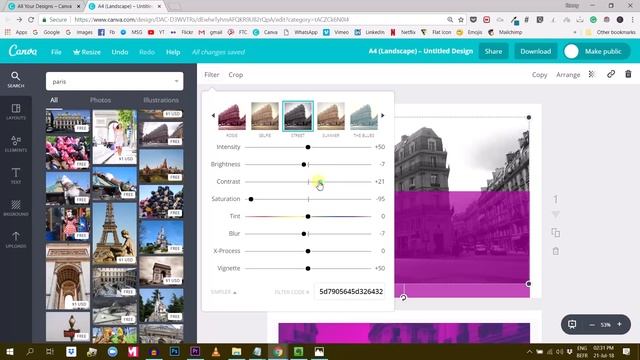640x360 pixels.
Task: Click the Vignette slider handle
Action: pyautogui.click(x=308, y=269)
